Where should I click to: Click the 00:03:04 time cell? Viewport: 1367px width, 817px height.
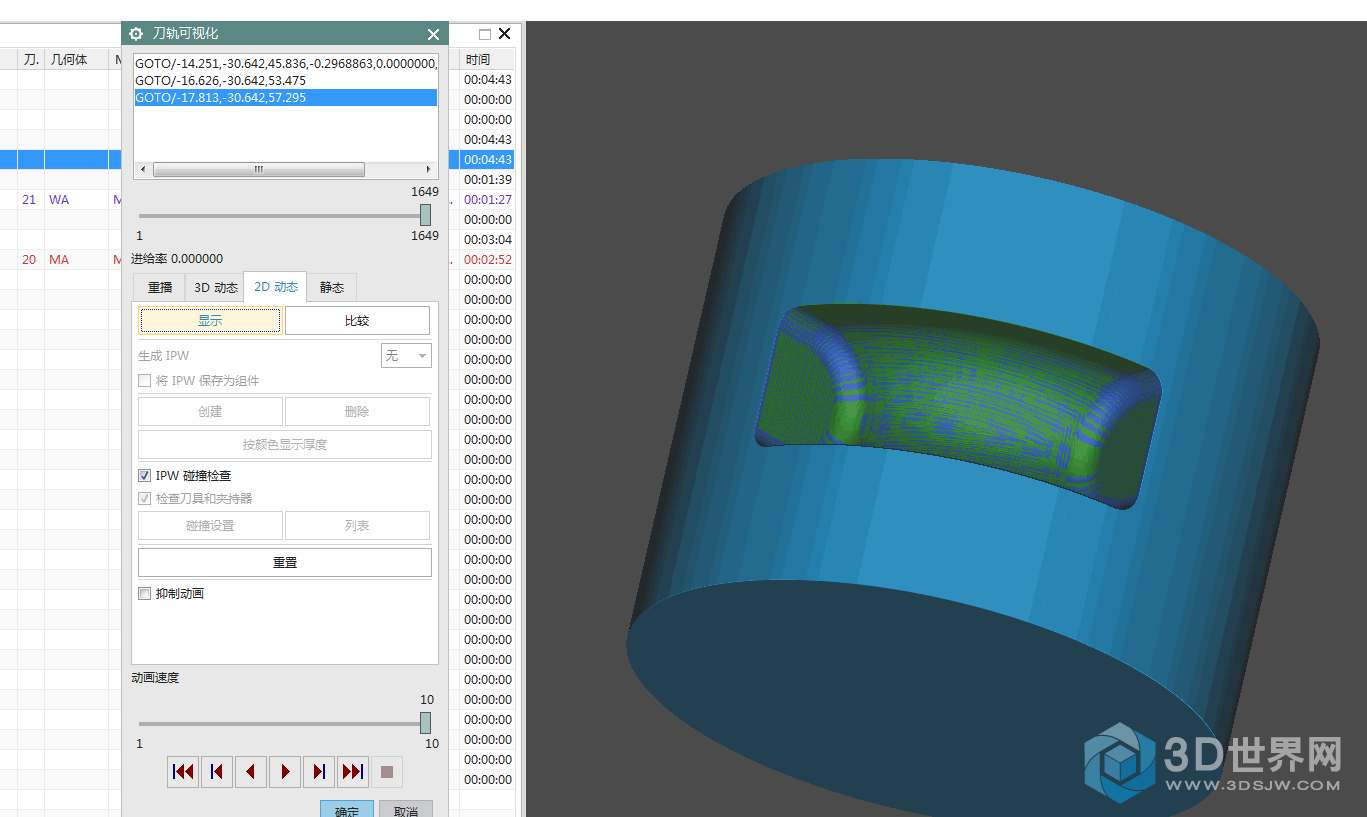488,240
